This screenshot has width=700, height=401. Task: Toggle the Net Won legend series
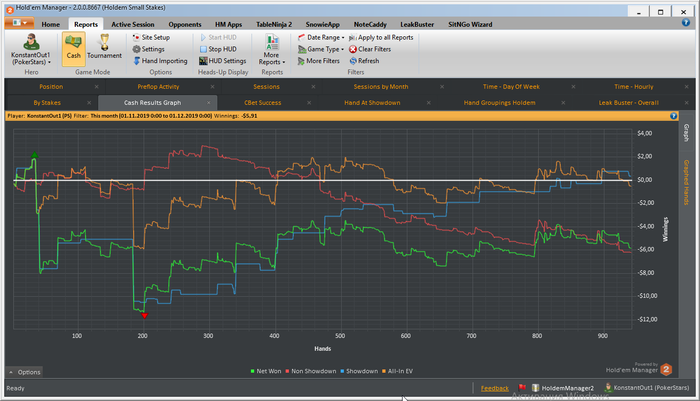pyautogui.click(x=266, y=371)
